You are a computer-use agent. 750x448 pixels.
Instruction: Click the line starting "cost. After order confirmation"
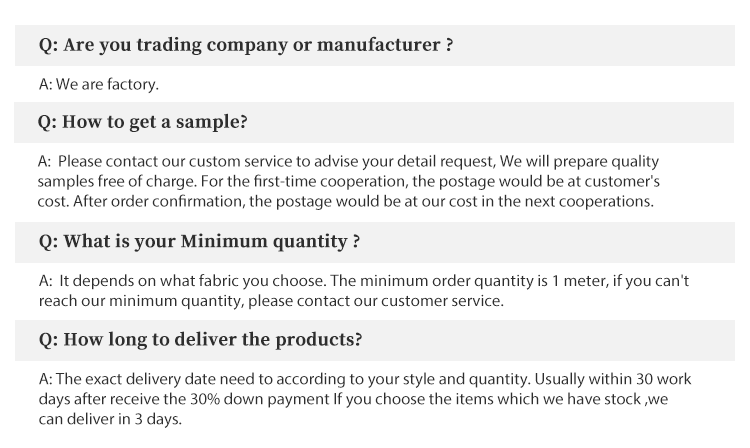click(x=345, y=201)
